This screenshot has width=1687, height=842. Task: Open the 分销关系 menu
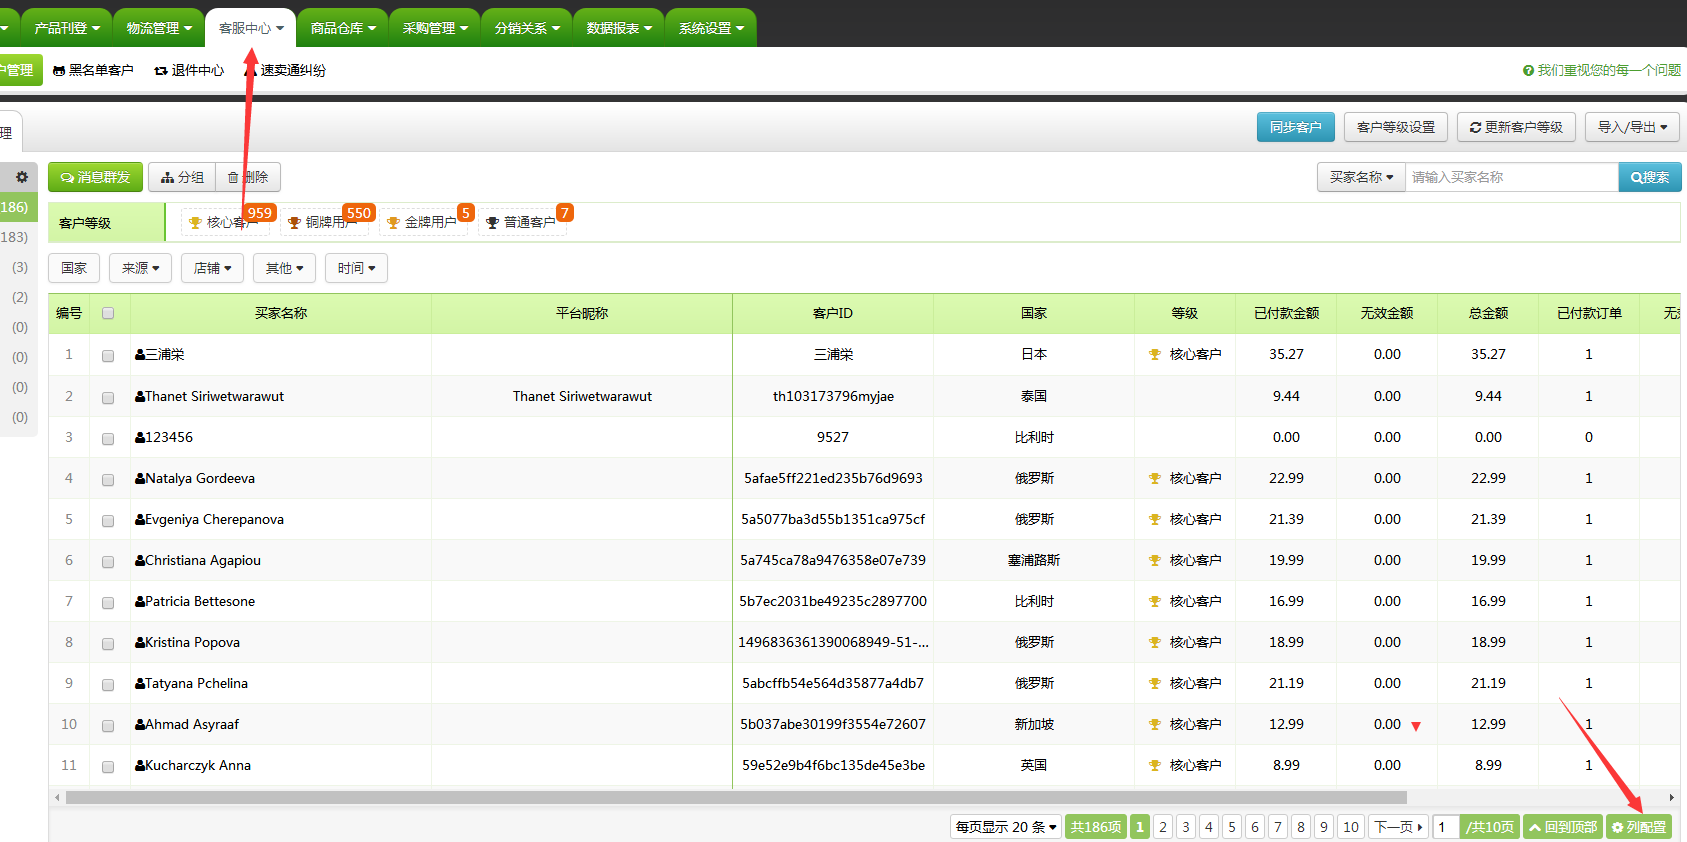[527, 28]
